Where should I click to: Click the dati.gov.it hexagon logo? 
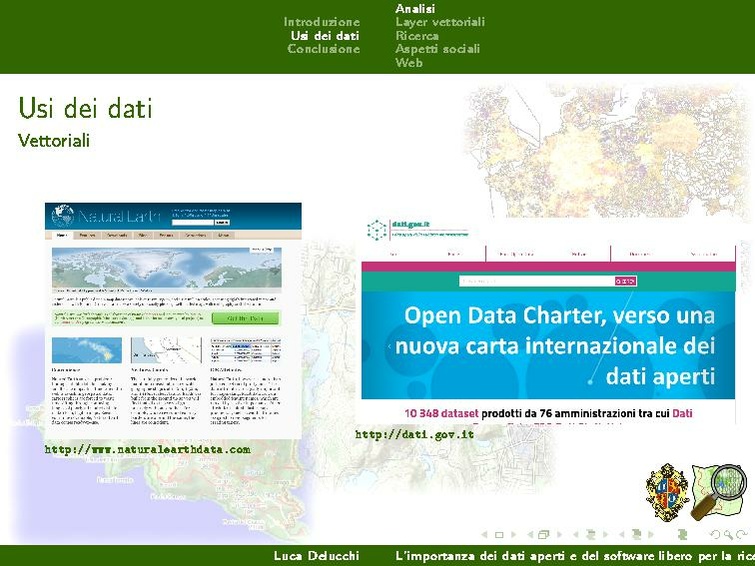377,230
